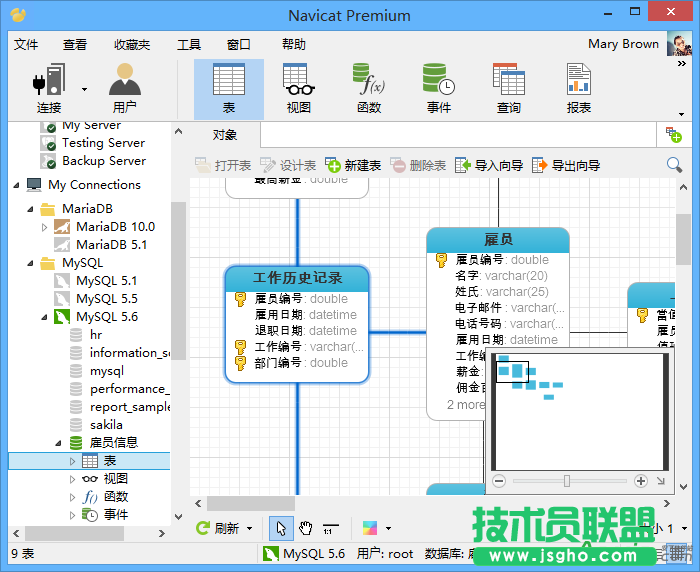Expand the 视图 tree node
This screenshot has width=700, height=572.
(x=72, y=479)
